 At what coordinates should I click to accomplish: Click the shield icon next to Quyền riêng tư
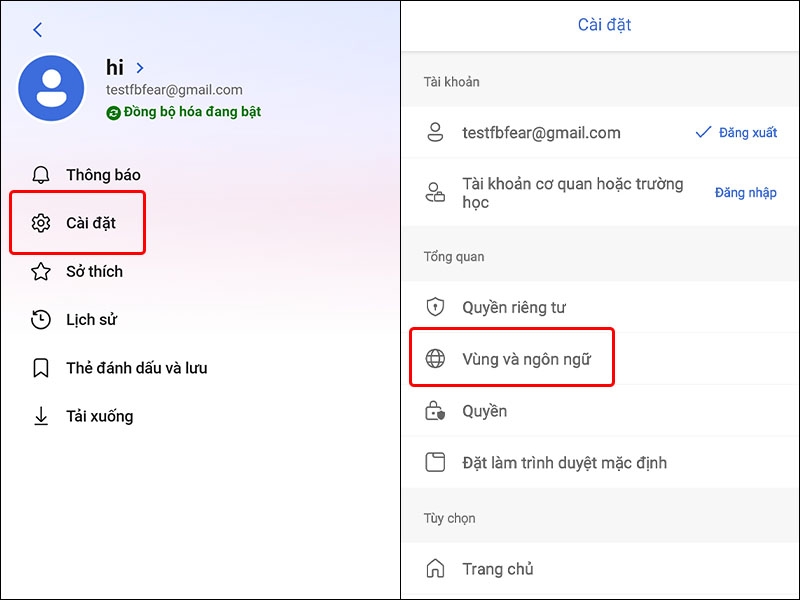[x=436, y=308]
